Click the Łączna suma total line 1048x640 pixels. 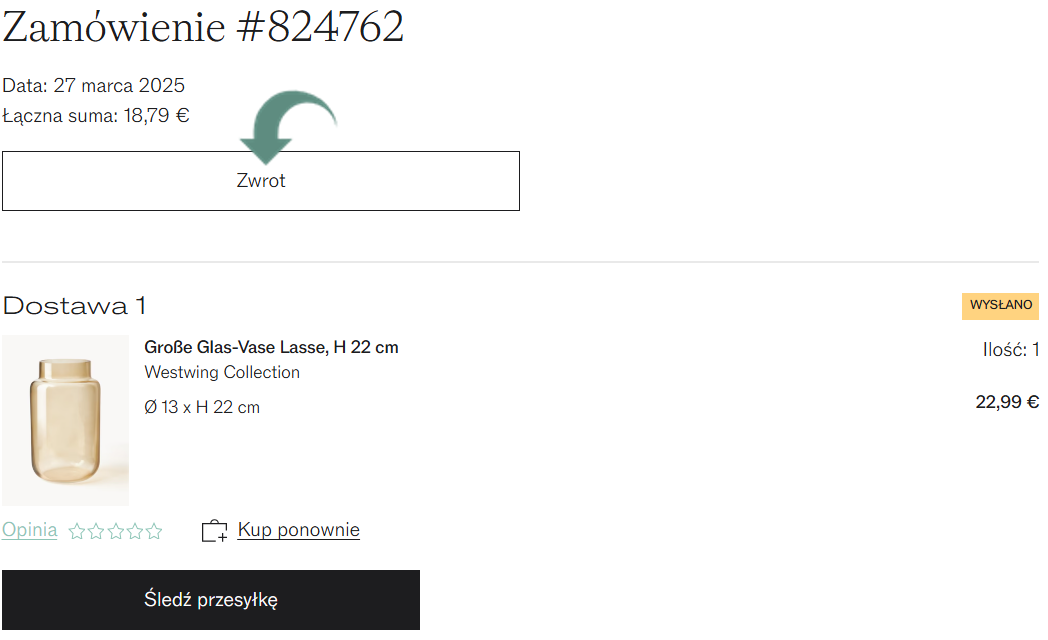[x=96, y=116]
